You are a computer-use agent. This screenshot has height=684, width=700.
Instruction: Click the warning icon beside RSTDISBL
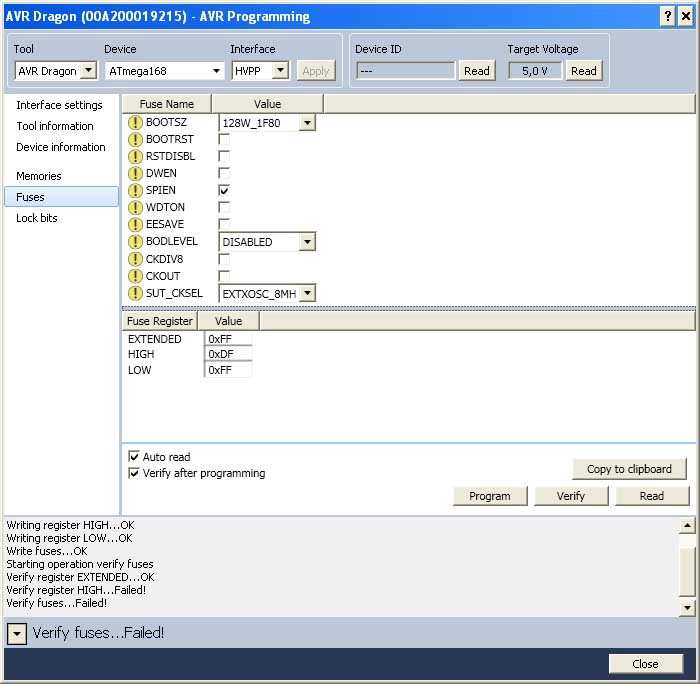(135, 156)
